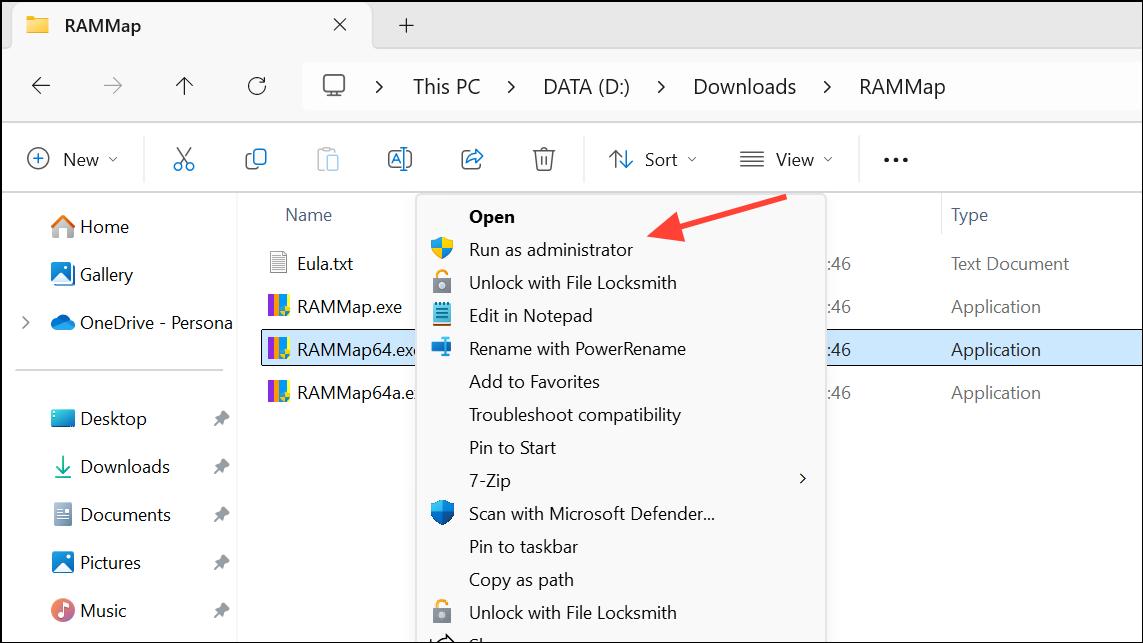The height and width of the screenshot is (643, 1143).
Task: Click RAMMap in the address bar
Action: point(902,87)
